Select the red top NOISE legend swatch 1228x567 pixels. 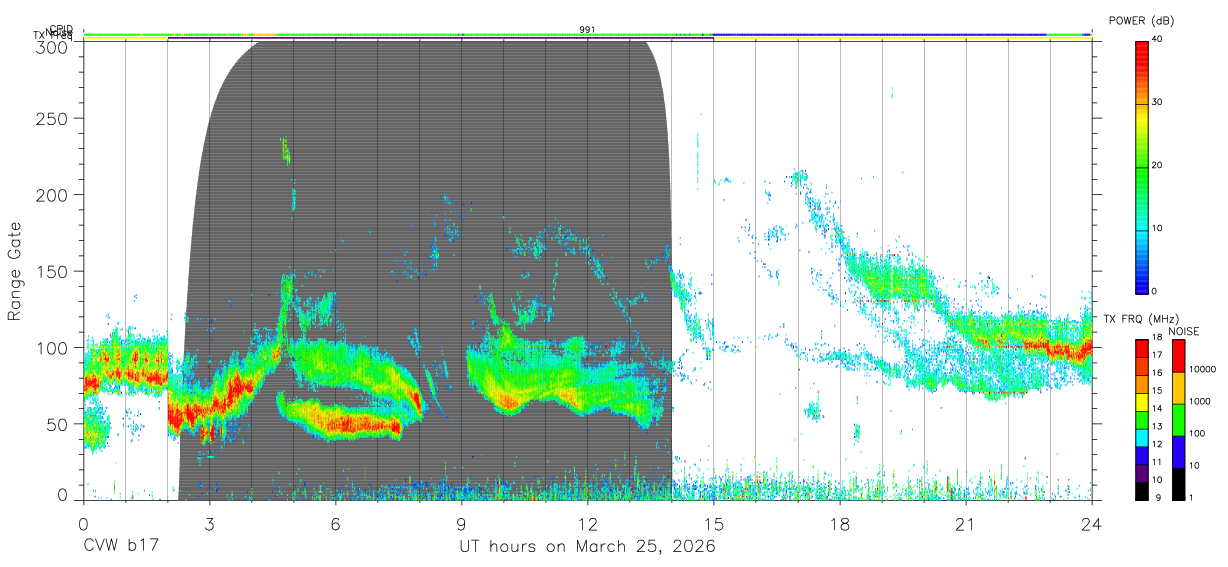(1179, 356)
